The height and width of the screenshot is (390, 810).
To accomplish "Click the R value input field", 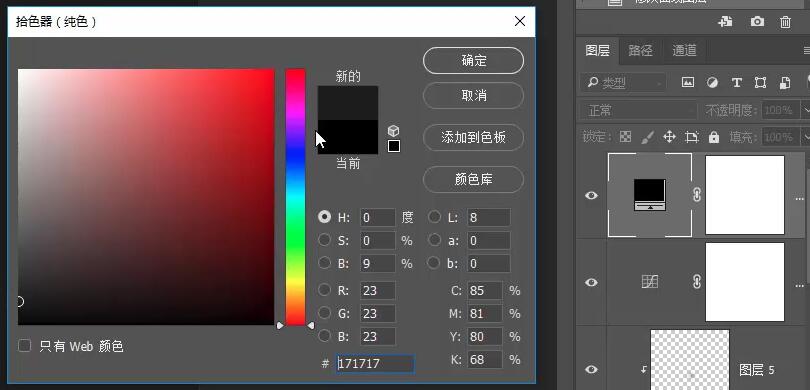I will pos(378,290).
